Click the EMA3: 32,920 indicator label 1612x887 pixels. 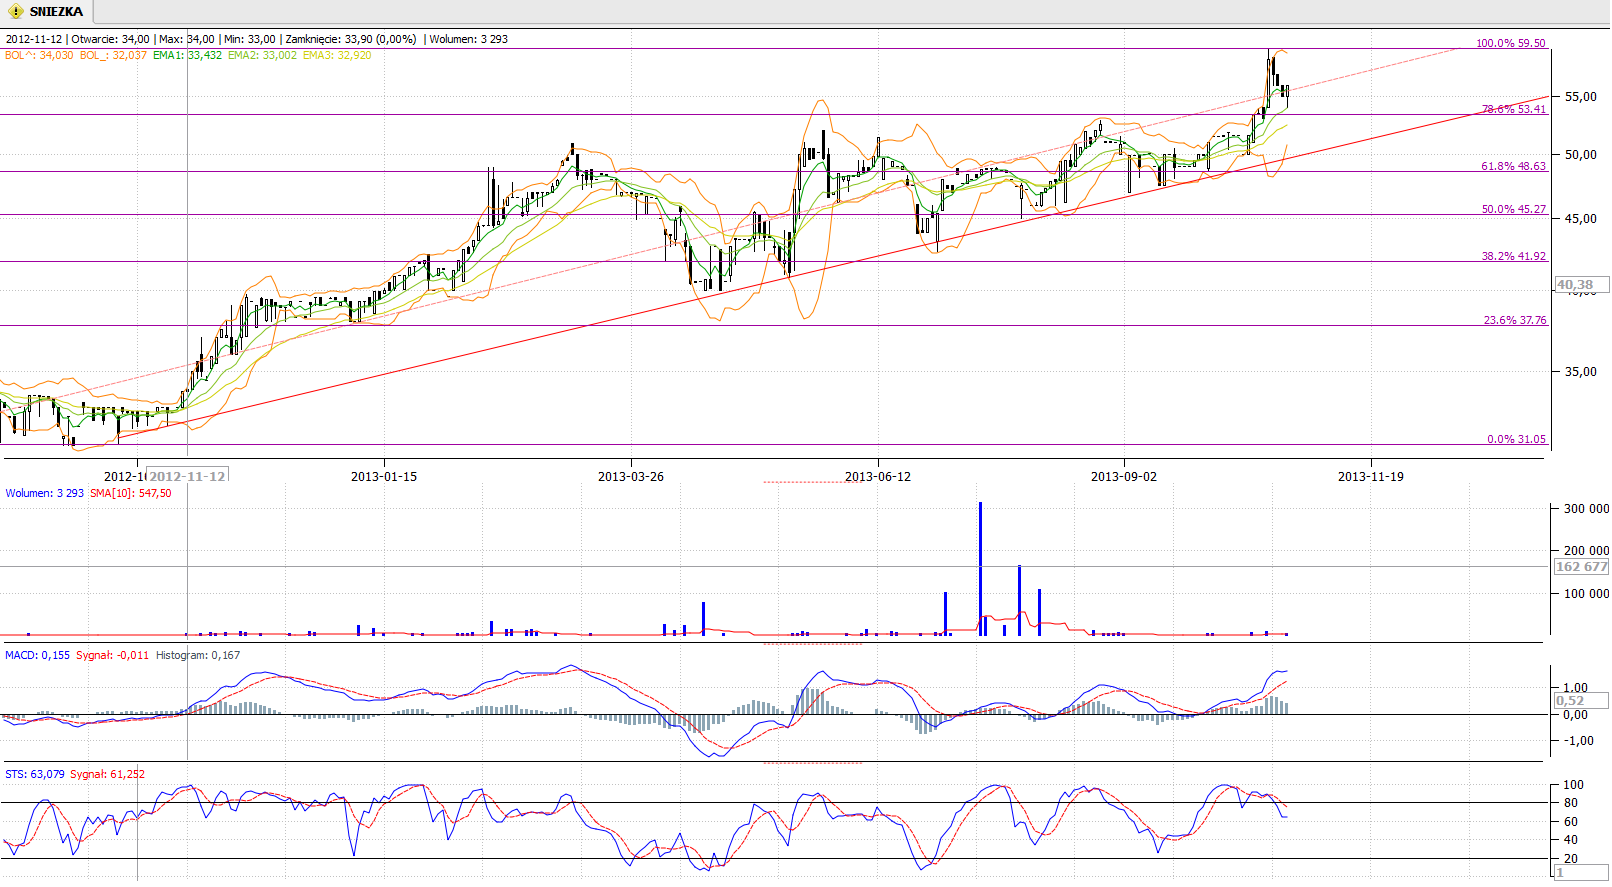pos(337,55)
